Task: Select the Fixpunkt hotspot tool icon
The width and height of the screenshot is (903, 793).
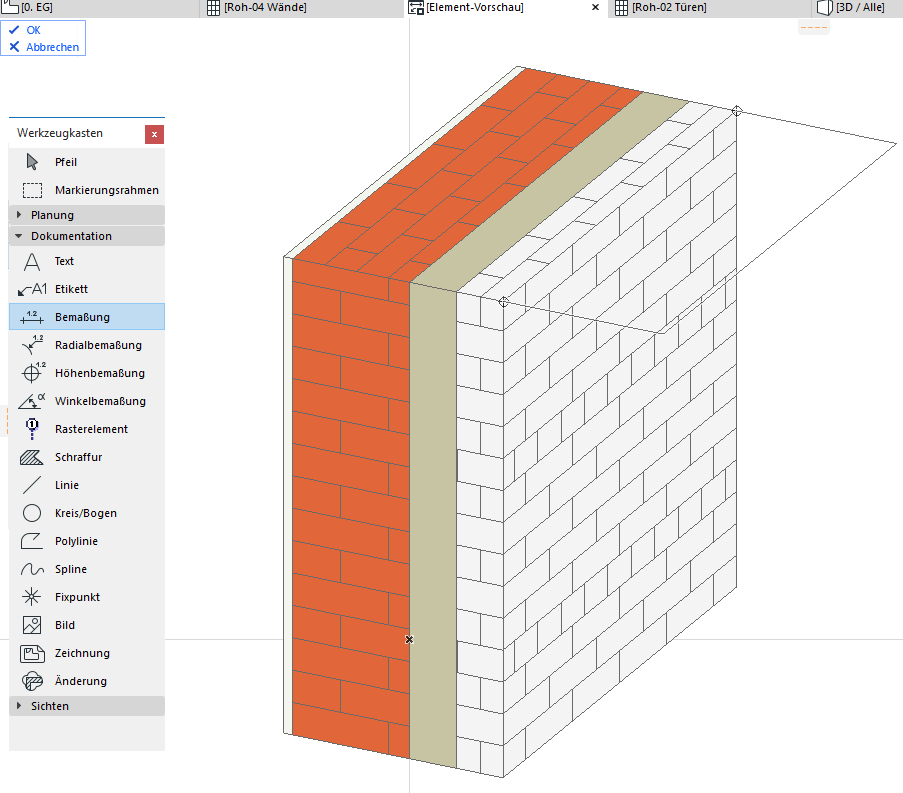Action: point(32,597)
